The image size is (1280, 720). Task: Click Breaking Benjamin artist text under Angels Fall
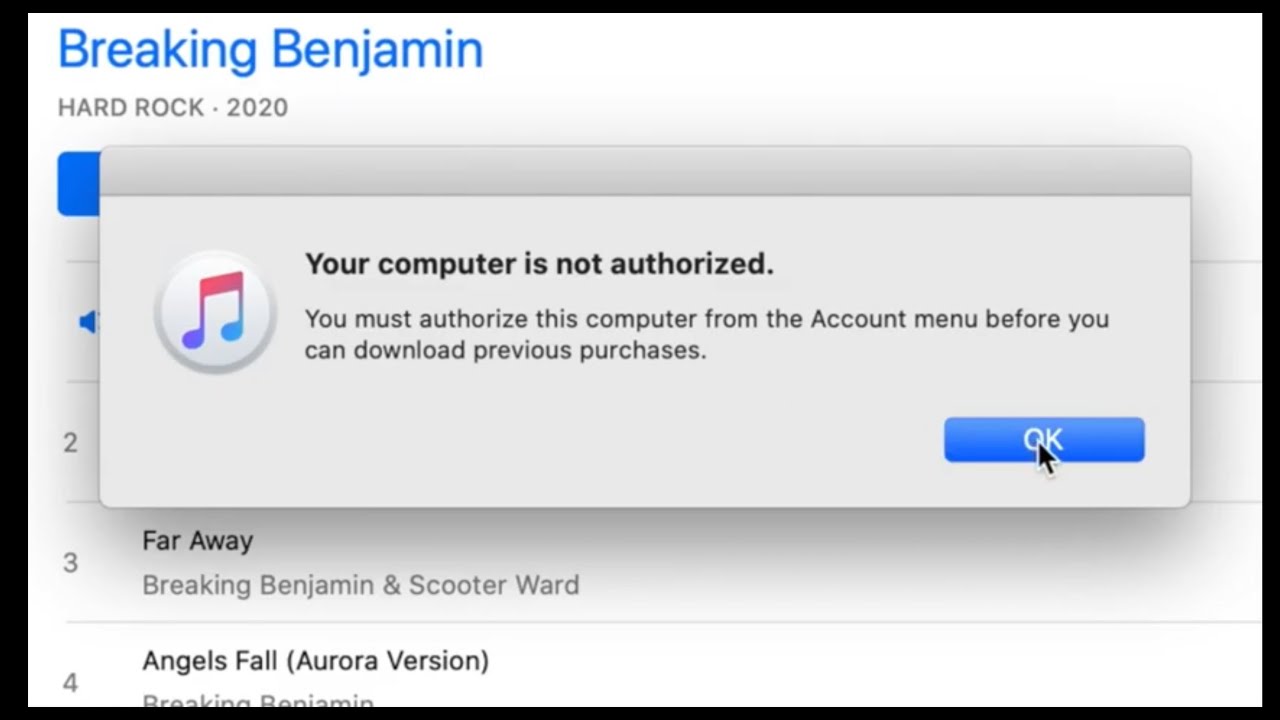pos(258,700)
